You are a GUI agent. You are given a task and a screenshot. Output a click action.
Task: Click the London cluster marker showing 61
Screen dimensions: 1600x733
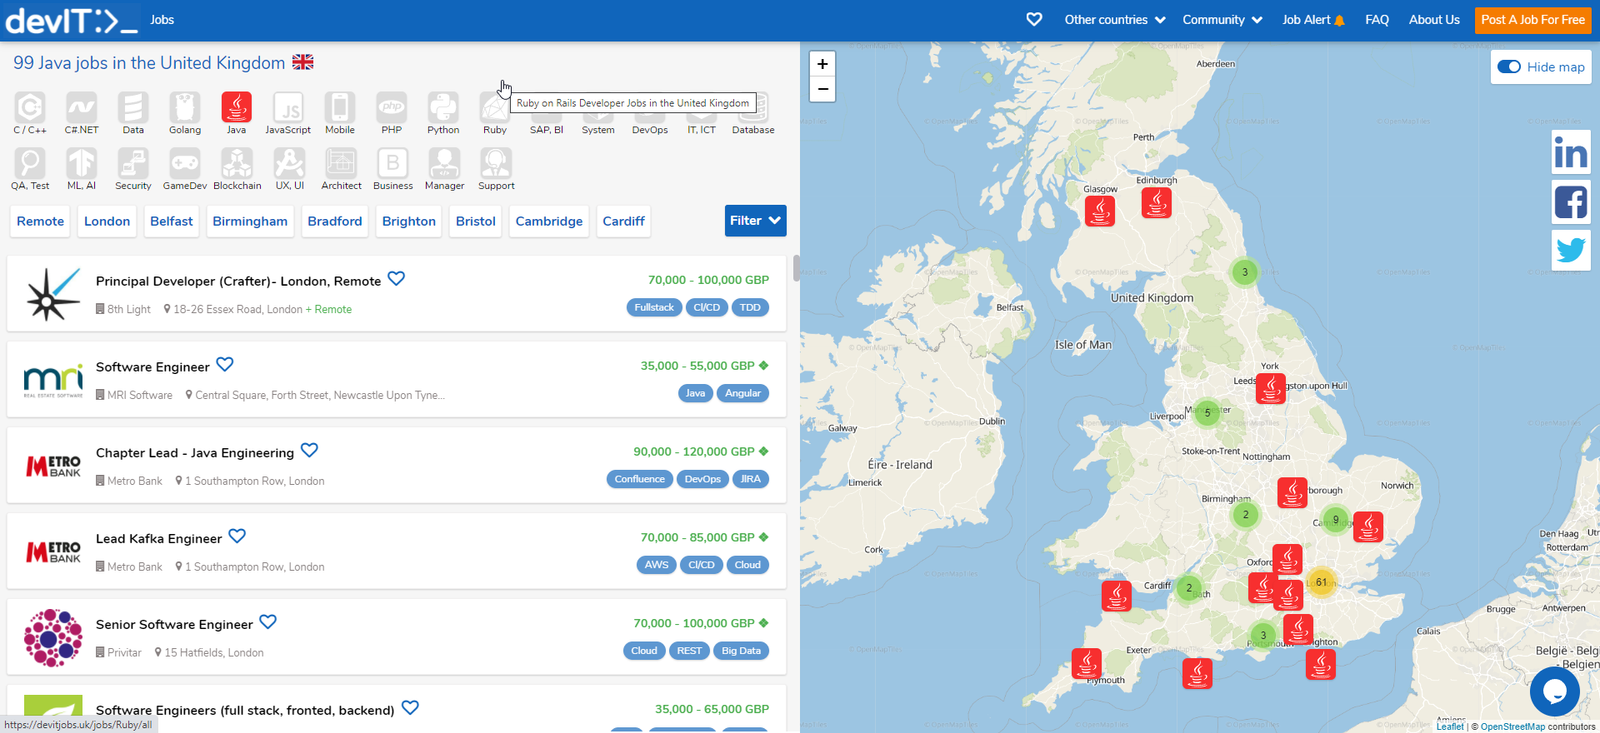[x=1322, y=582]
